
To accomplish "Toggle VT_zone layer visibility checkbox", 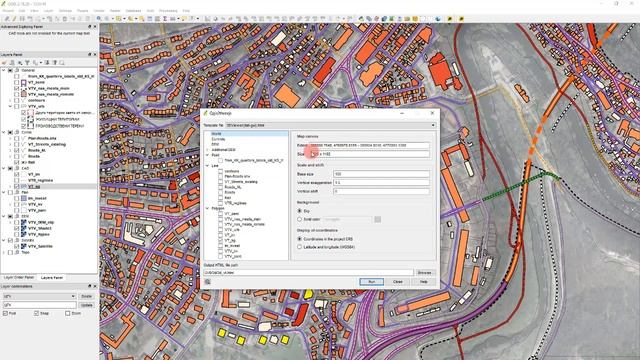I will pyautogui.click(x=17, y=82).
